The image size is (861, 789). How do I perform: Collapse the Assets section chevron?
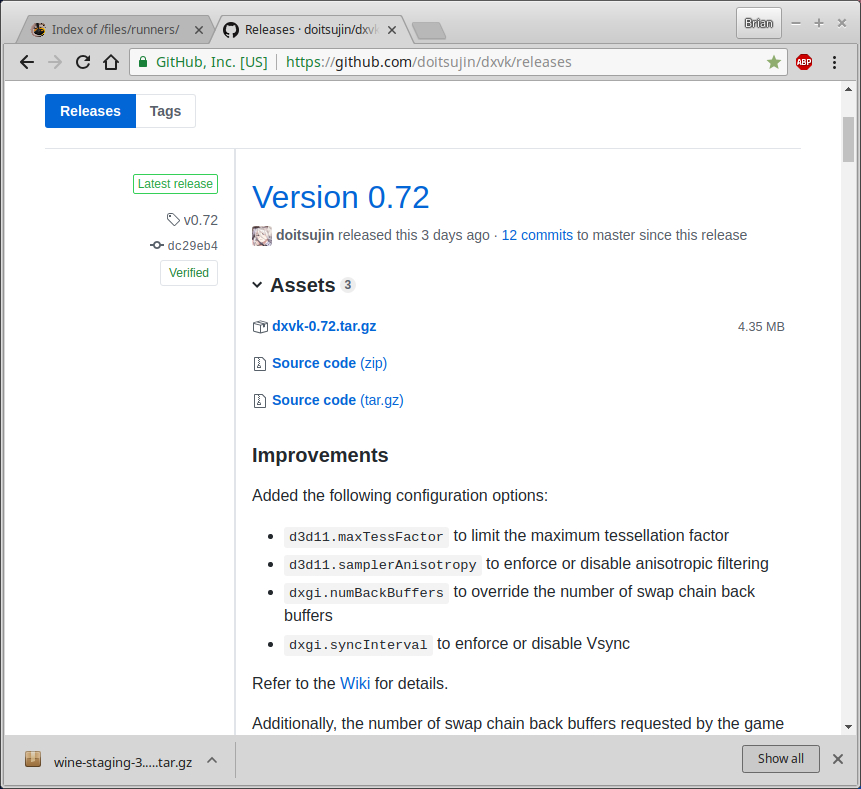coord(257,284)
